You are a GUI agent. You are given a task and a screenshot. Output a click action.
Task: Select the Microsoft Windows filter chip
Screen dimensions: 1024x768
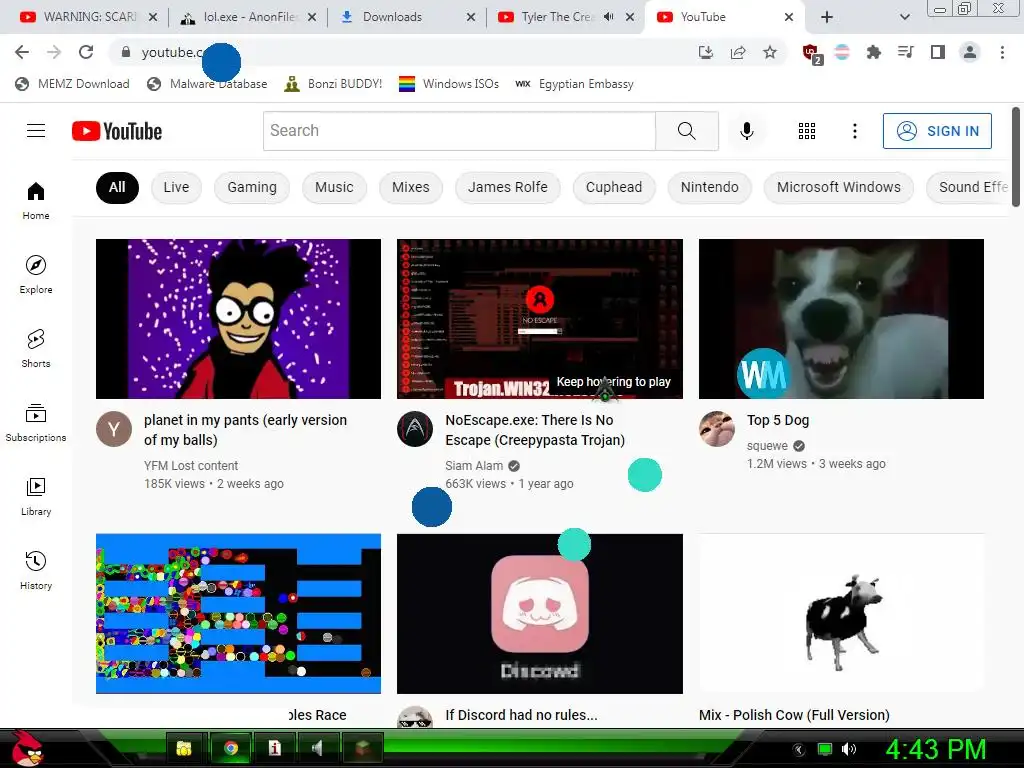pos(839,187)
